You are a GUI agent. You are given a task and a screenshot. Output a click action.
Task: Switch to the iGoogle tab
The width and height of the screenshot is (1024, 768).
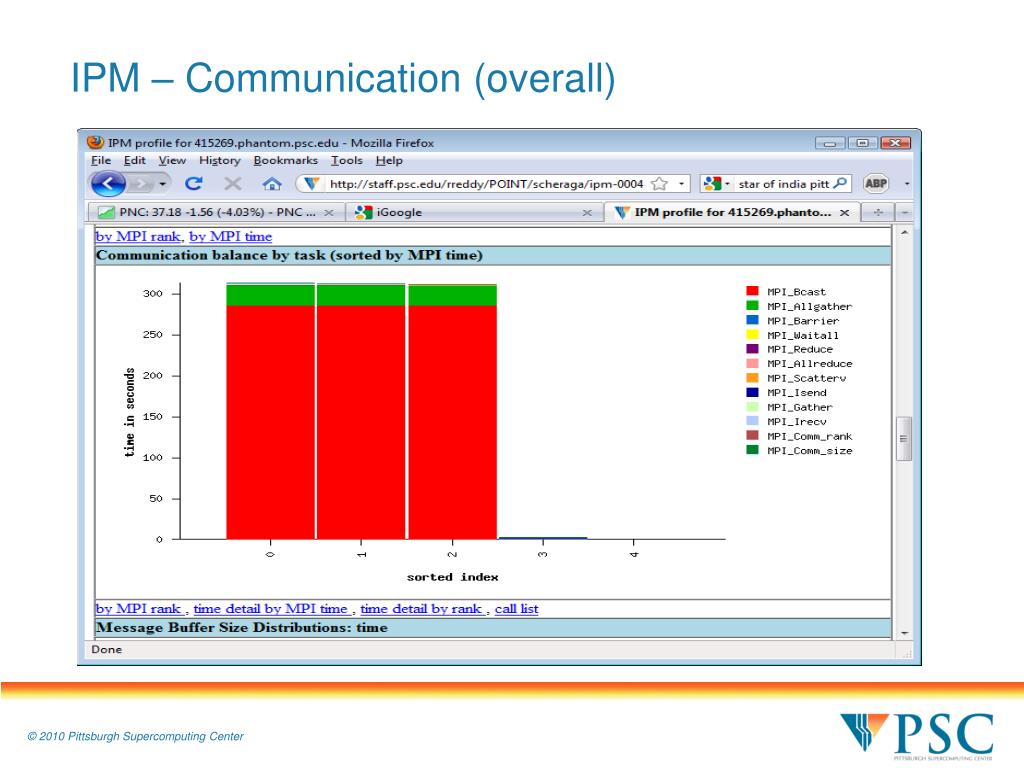tap(400, 212)
